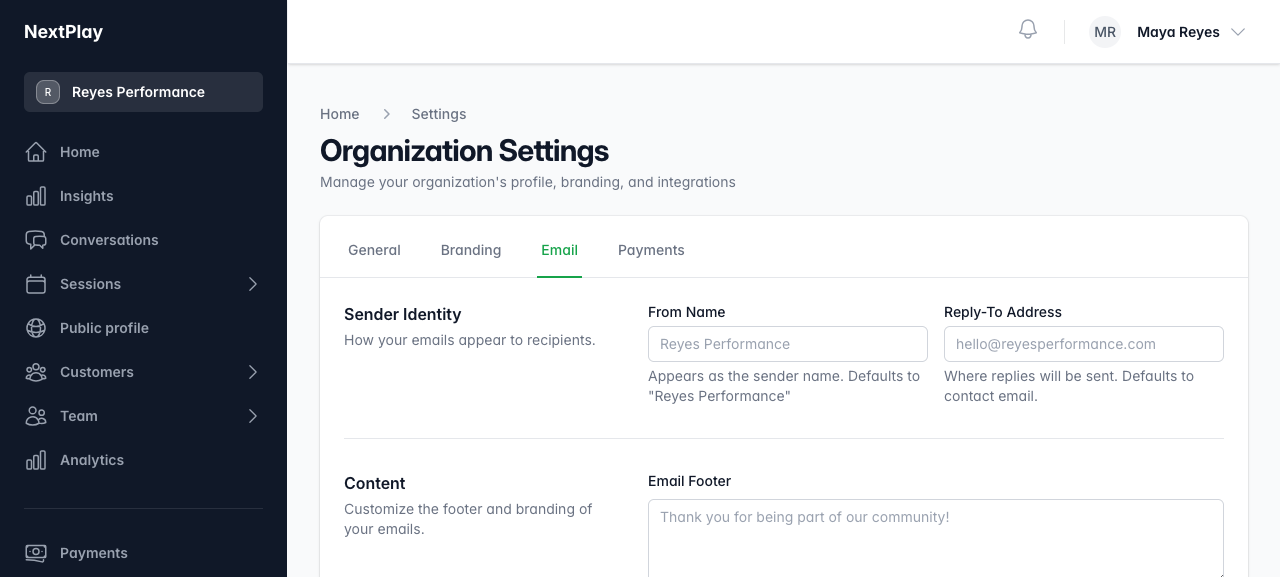Click the Conversations chat bubble icon
1280x577 pixels.
36,240
